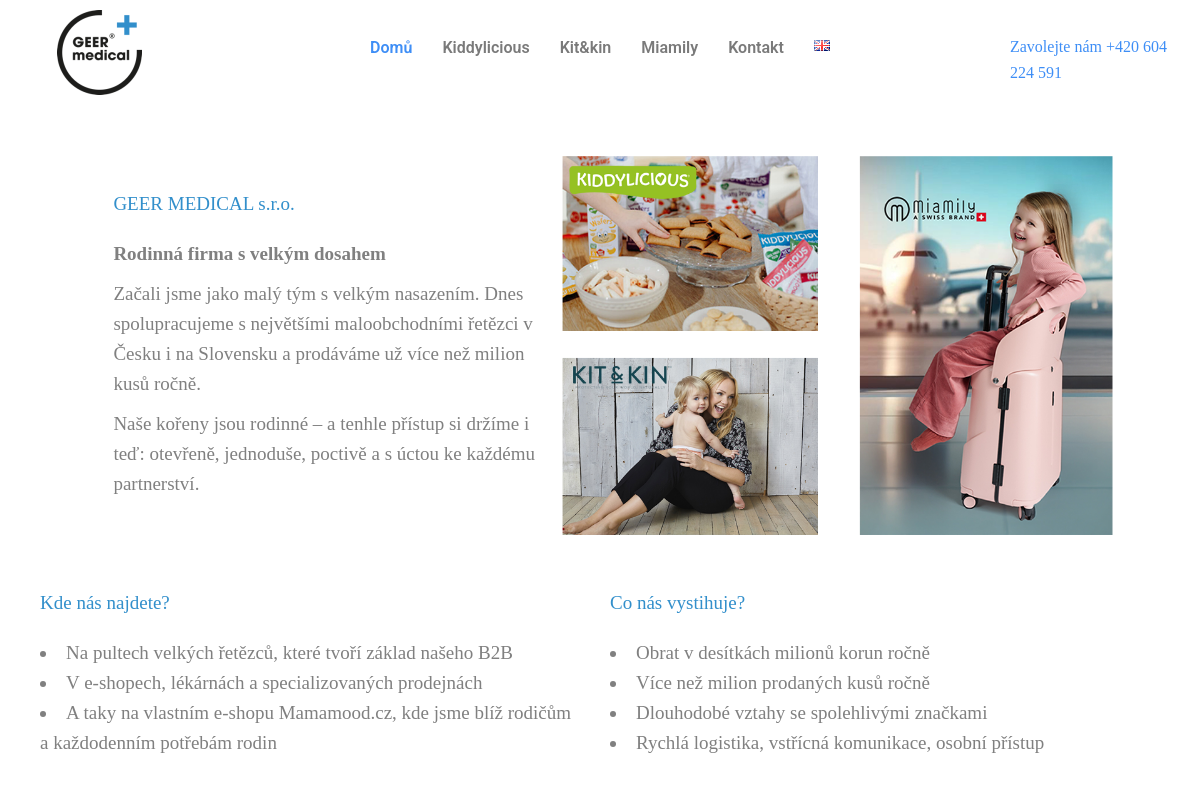
Task: Open the Kiddylicious menu item
Action: point(486,47)
